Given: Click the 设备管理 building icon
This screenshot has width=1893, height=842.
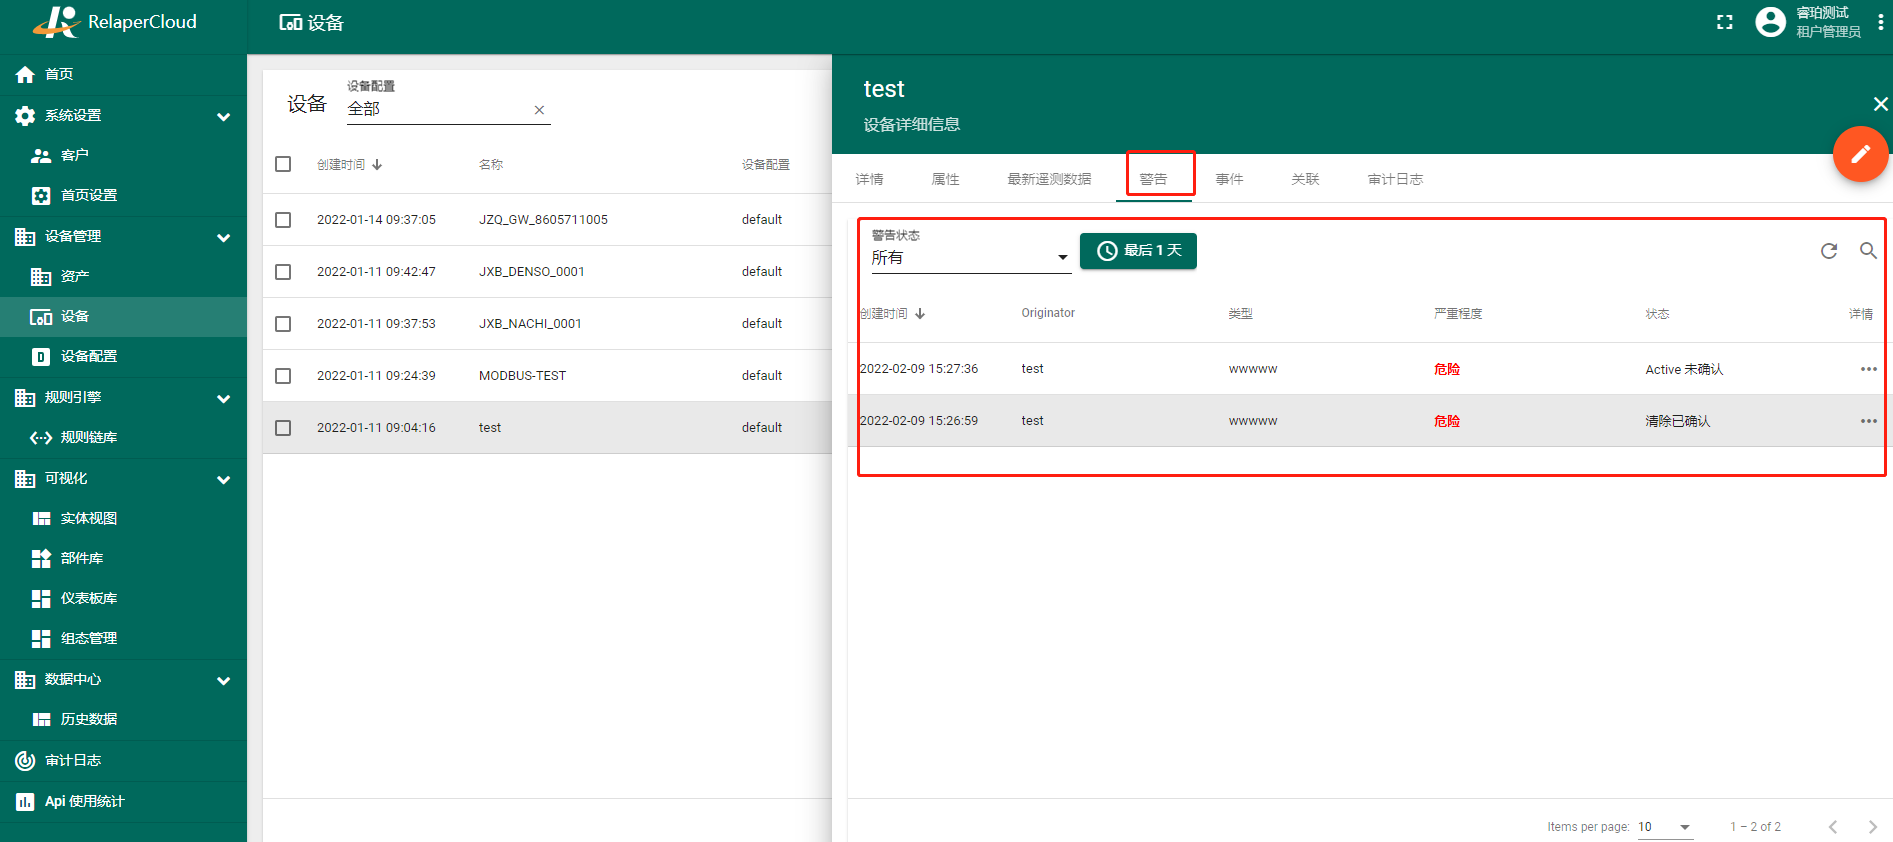Looking at the screenshot, I should 25,237.
